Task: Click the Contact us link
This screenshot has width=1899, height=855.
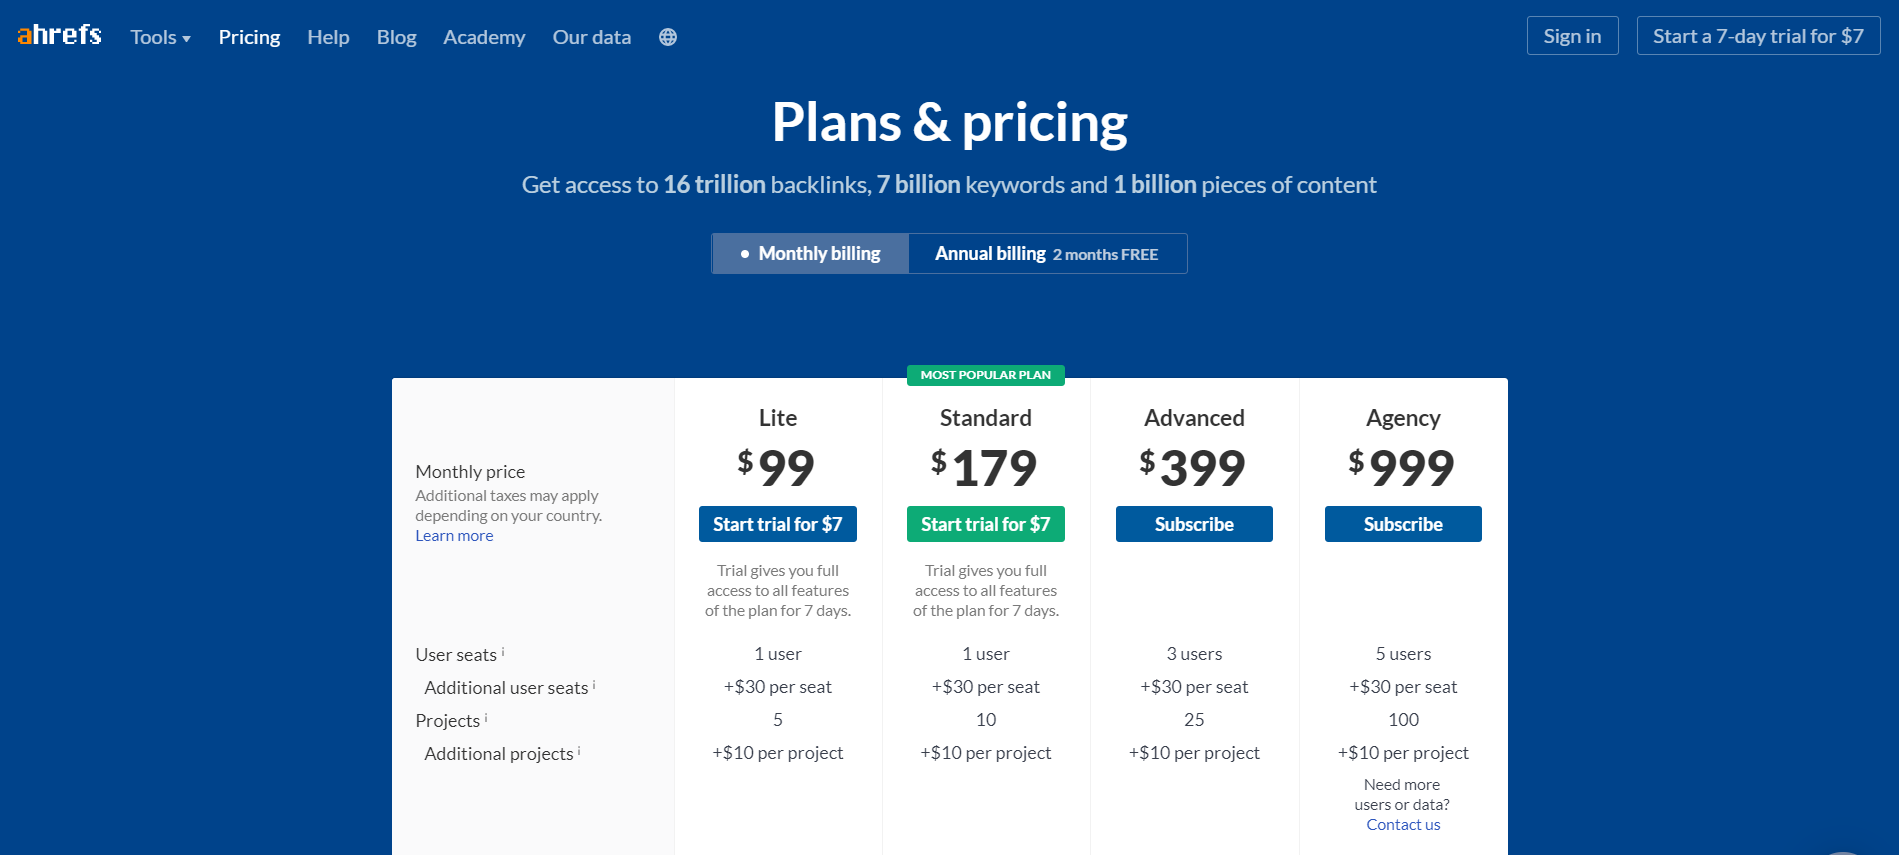Action: click(1403, 825)
